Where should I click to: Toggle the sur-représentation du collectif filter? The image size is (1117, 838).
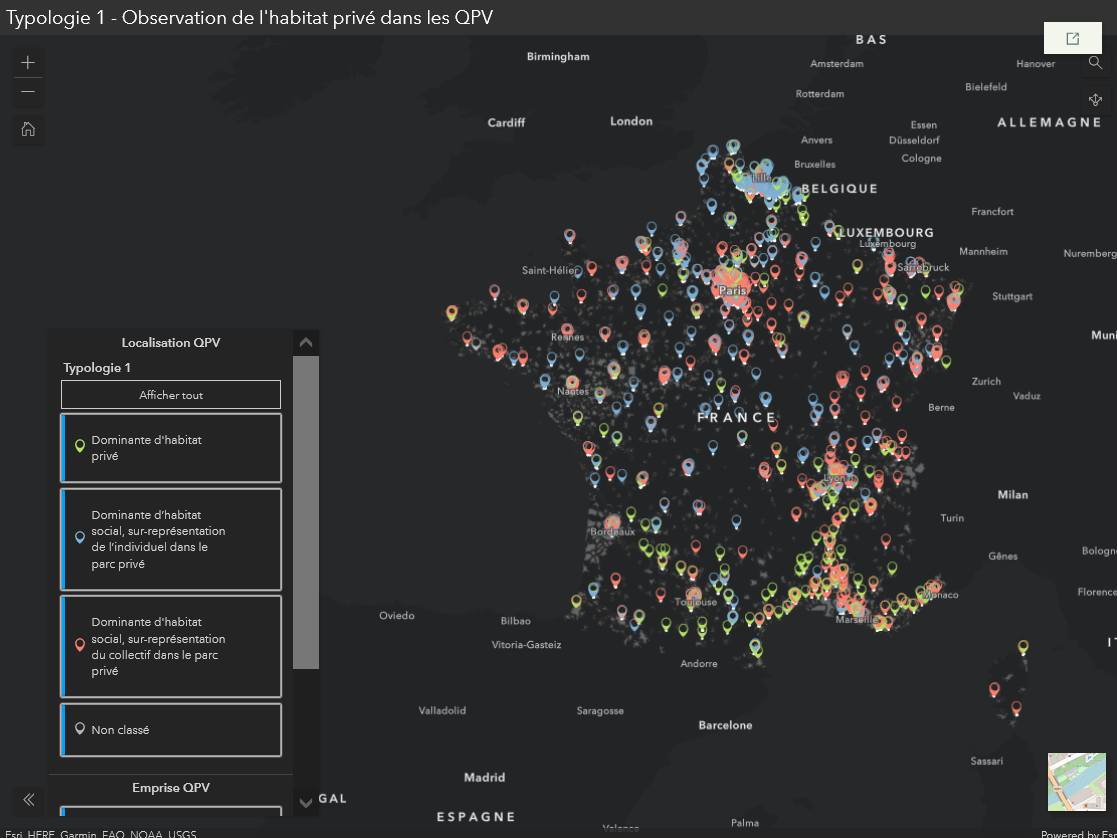point(171,646)
